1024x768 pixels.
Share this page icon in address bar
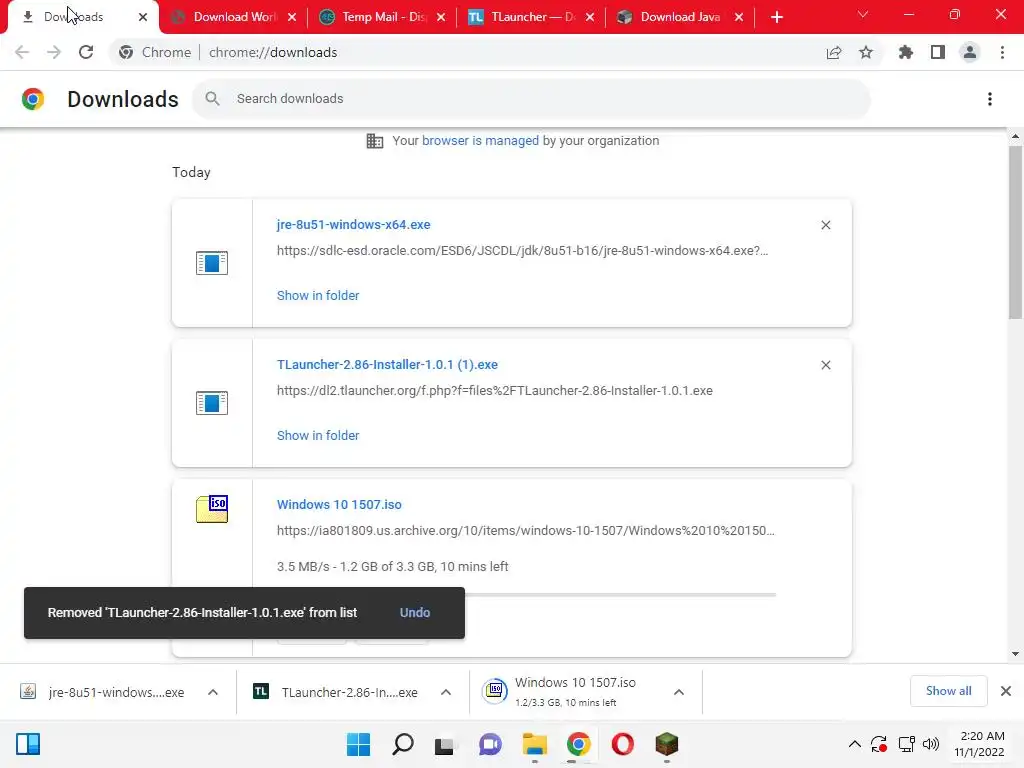[834, 52]
